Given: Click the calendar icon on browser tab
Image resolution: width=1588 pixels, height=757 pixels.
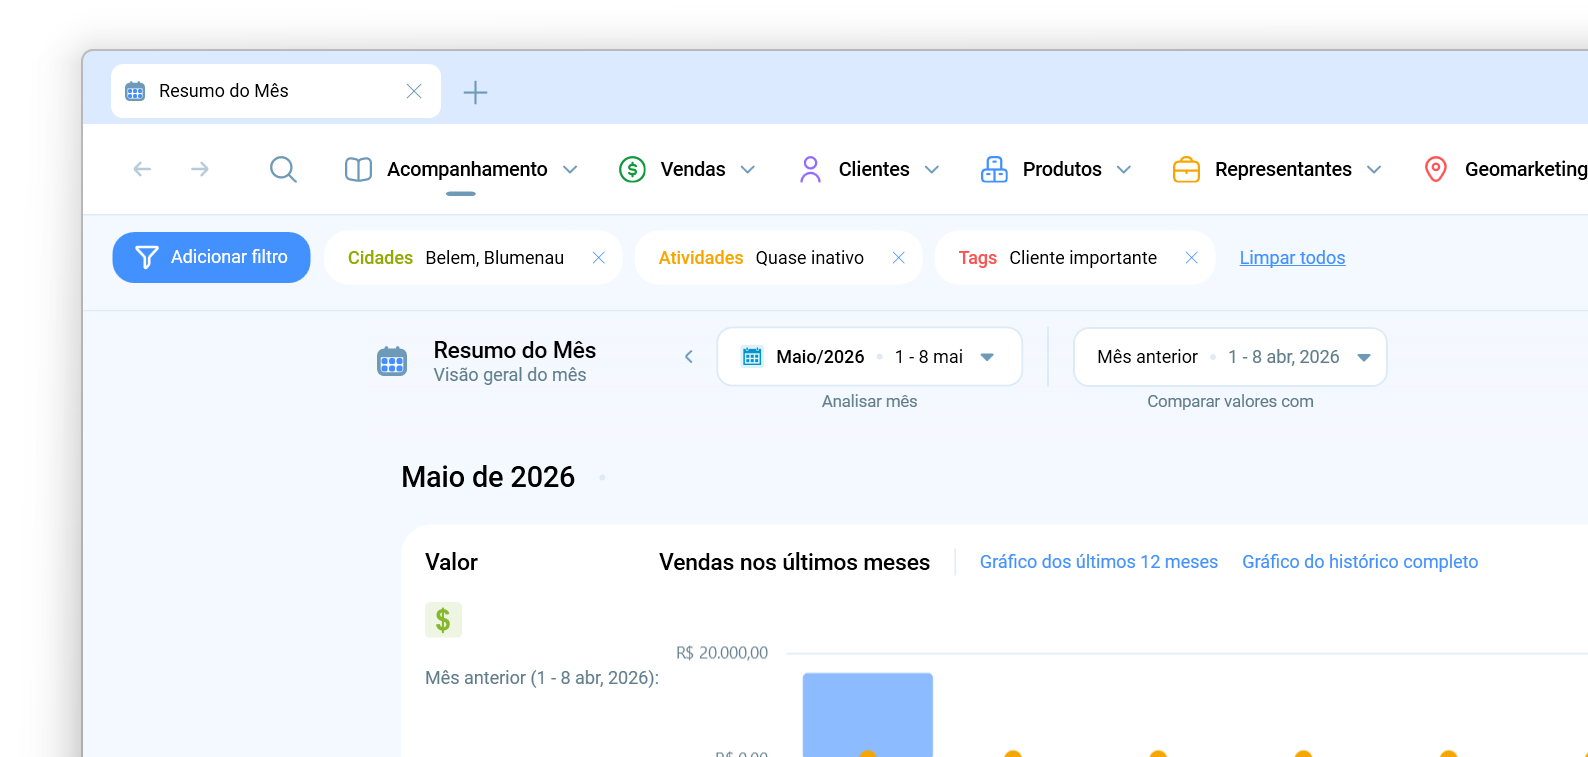Looking at the screenshot, I should pos(135,91).
